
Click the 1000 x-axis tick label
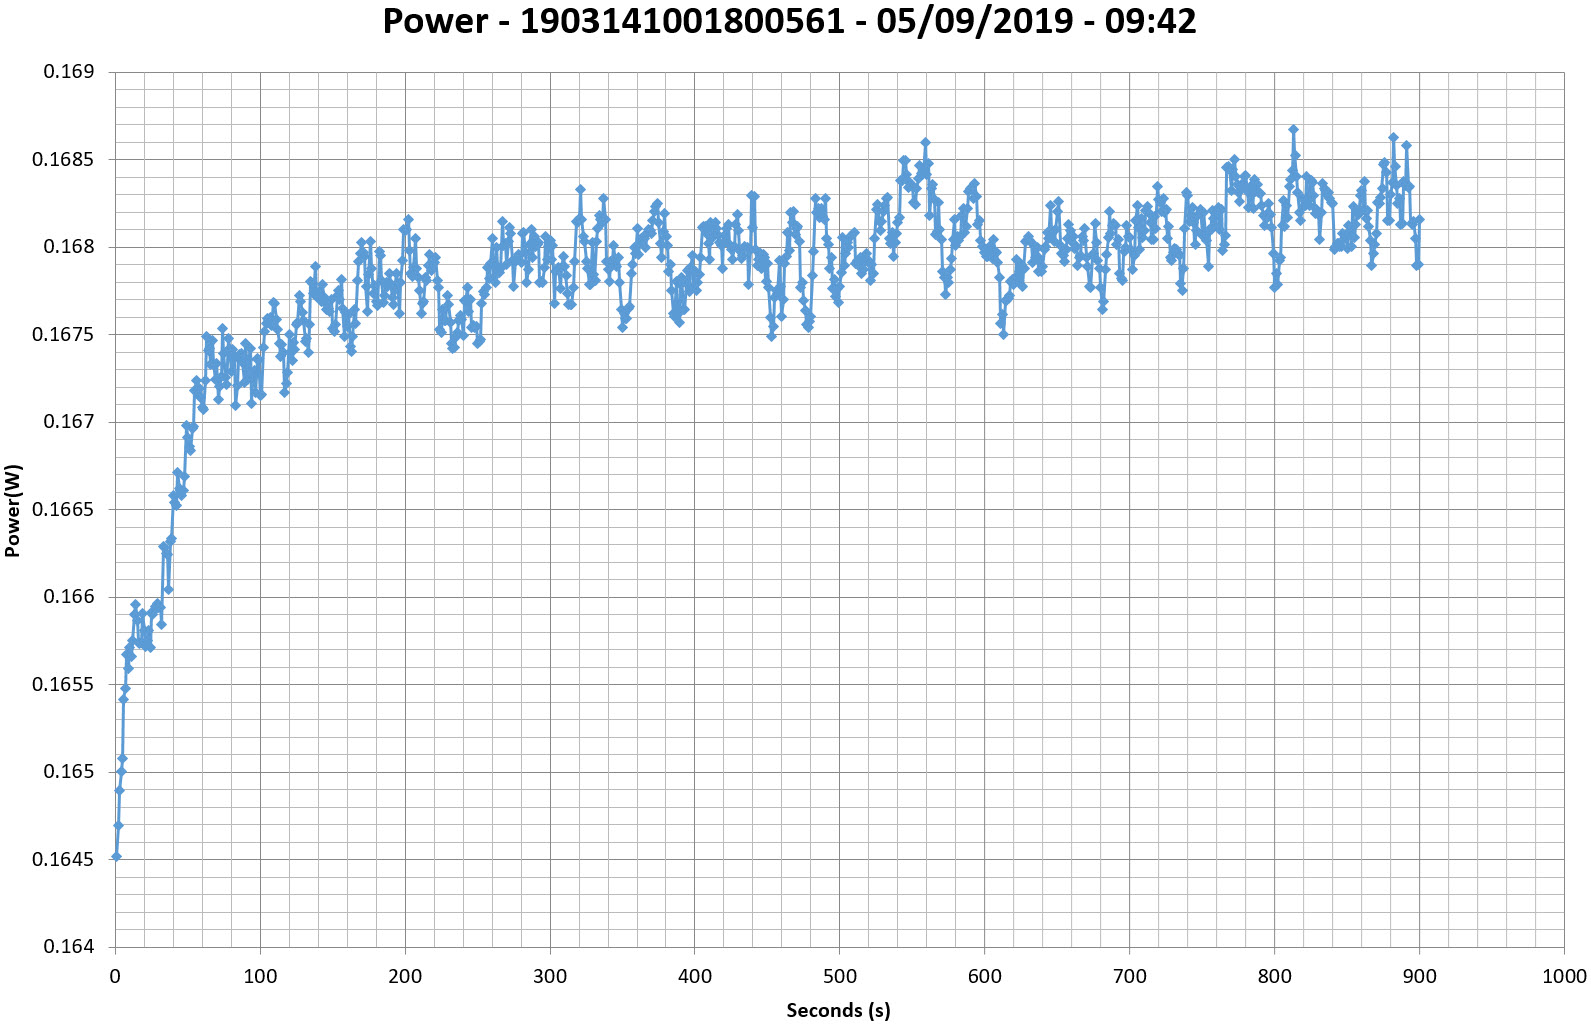point(1563,977)
